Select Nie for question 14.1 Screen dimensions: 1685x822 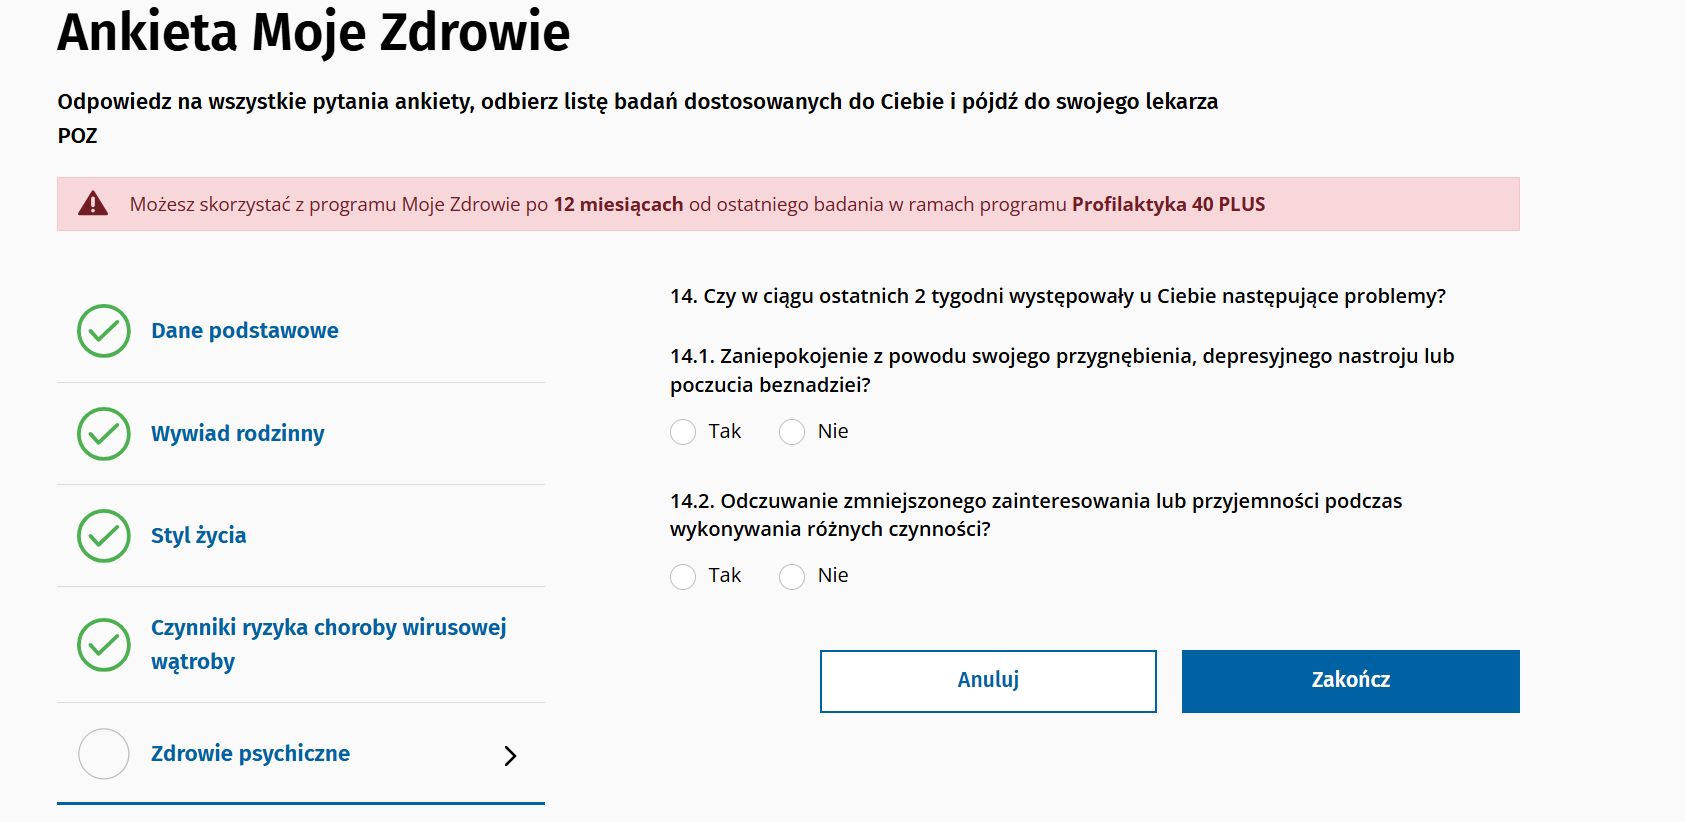point(792,431)
